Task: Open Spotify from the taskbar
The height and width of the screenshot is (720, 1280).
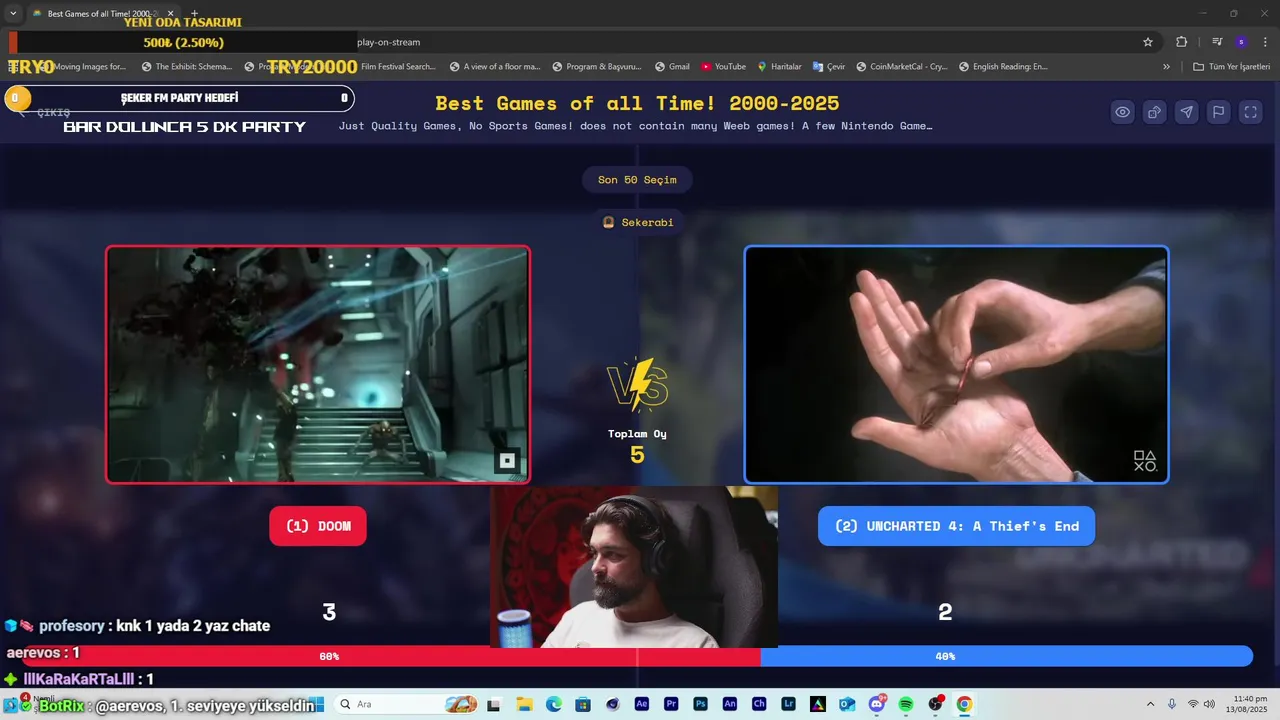Action: coord(906,704)
